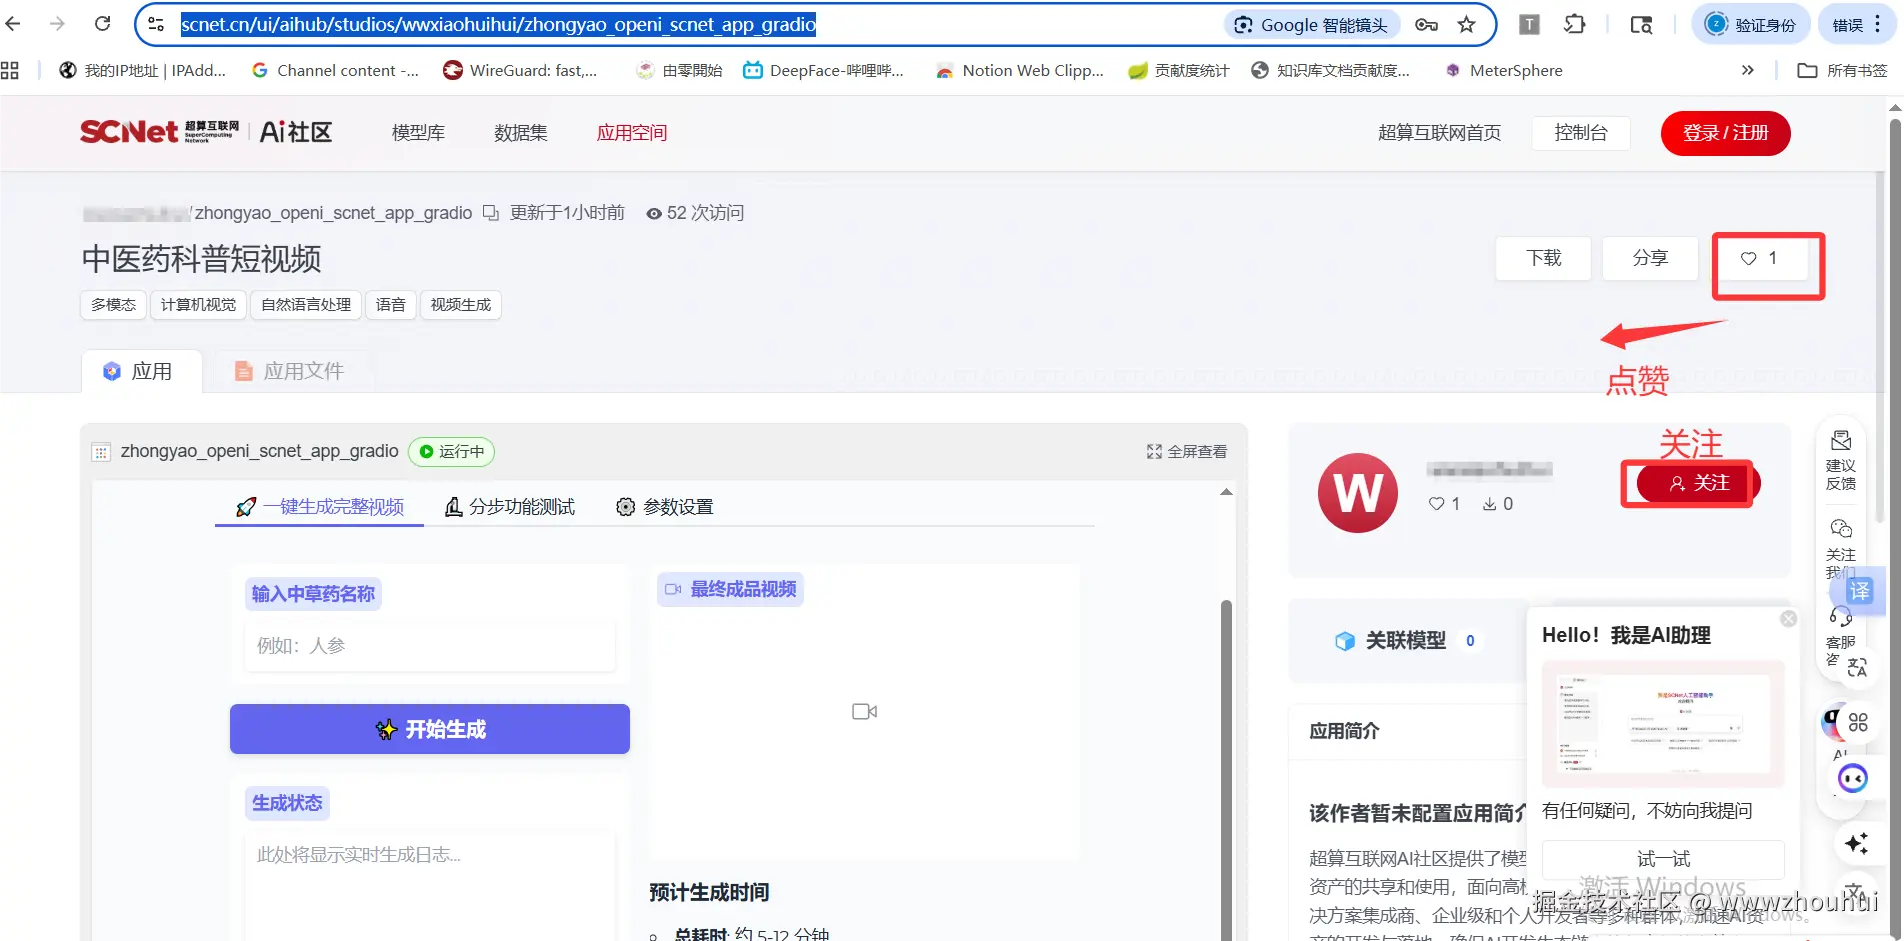Collapse the panel with the up arrow
1904x941 pixels.
1226,492
